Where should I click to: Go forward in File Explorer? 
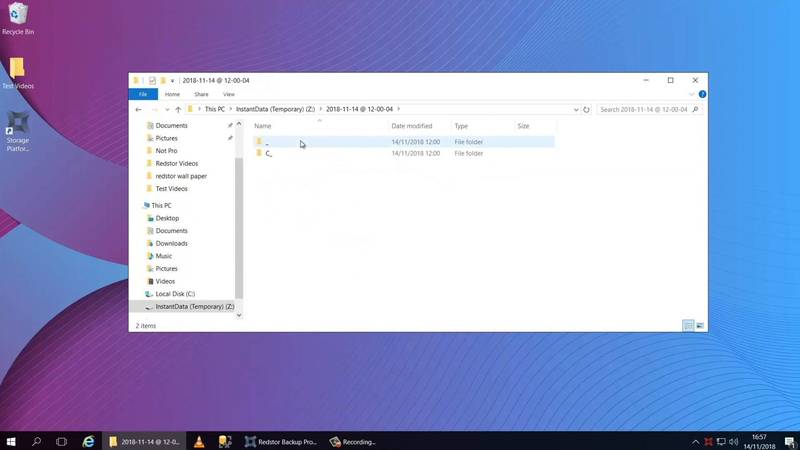[x=154, y=109]
